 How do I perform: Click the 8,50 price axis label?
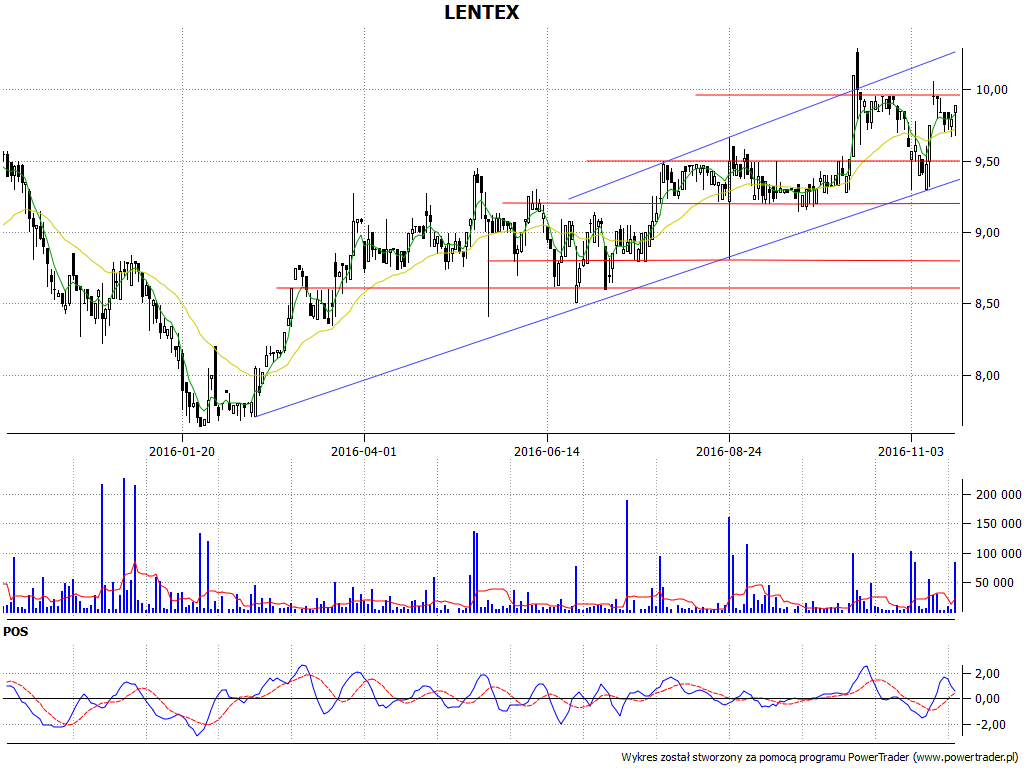[x=987, y=304]
